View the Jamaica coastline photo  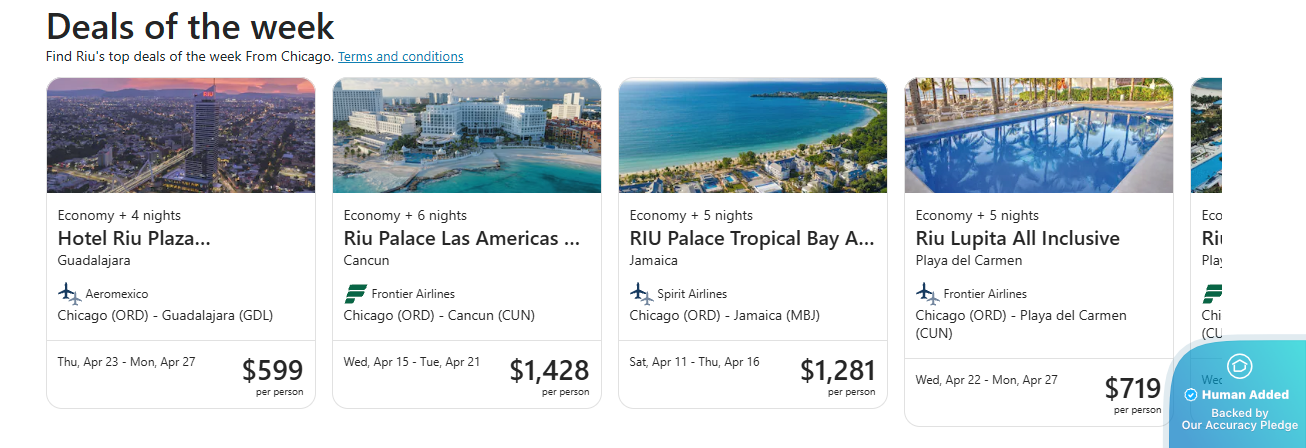[x=753, y=135]
